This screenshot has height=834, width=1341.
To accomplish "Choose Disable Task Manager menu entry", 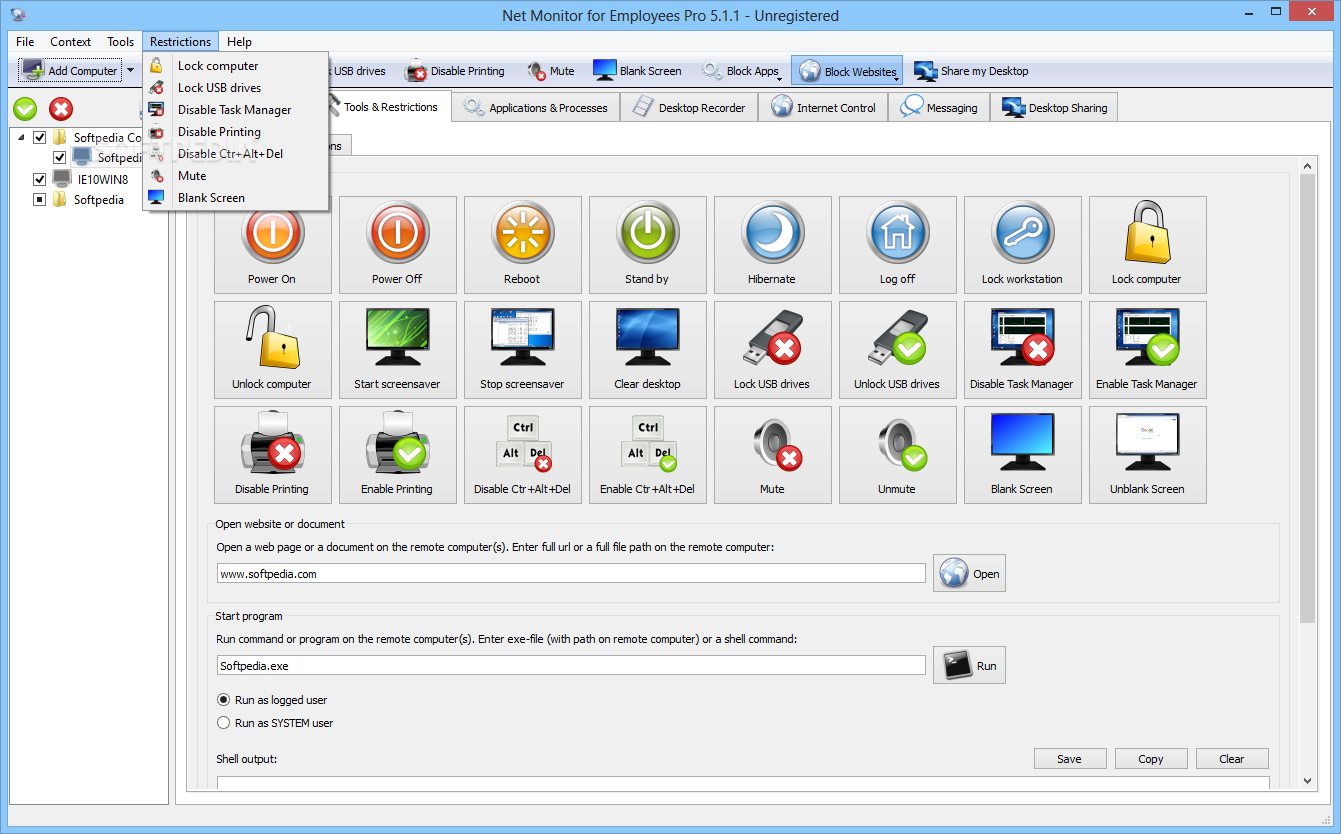I will click(236, 110).
